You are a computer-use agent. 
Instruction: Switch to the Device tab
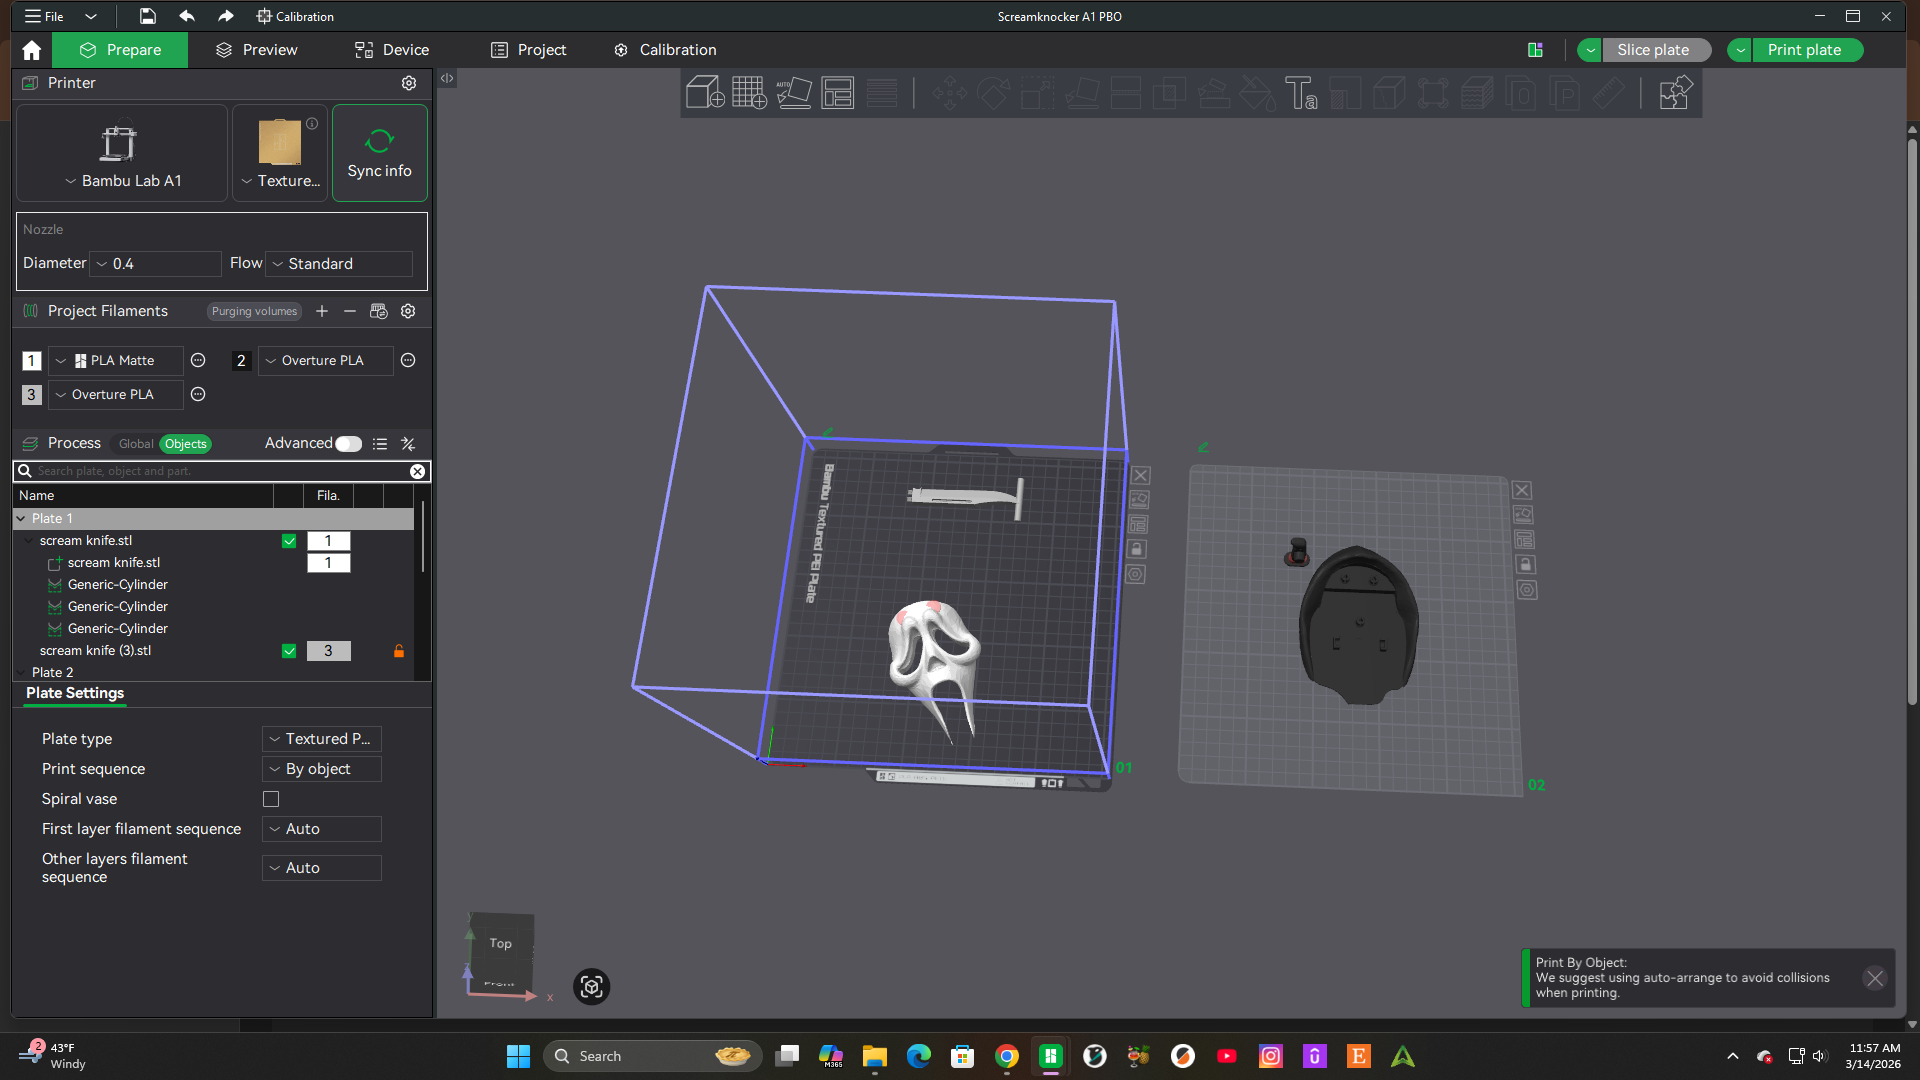392,50
